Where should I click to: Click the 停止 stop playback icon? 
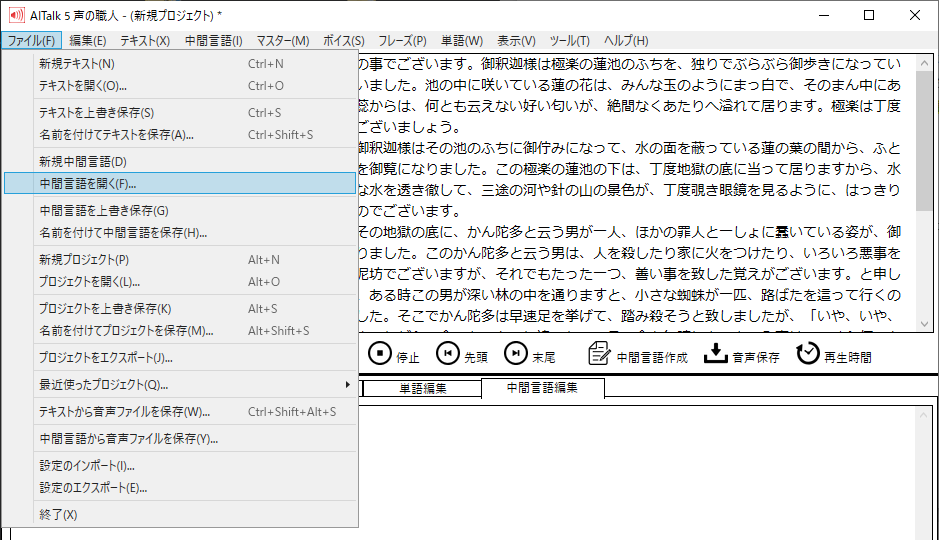(380, 353)
